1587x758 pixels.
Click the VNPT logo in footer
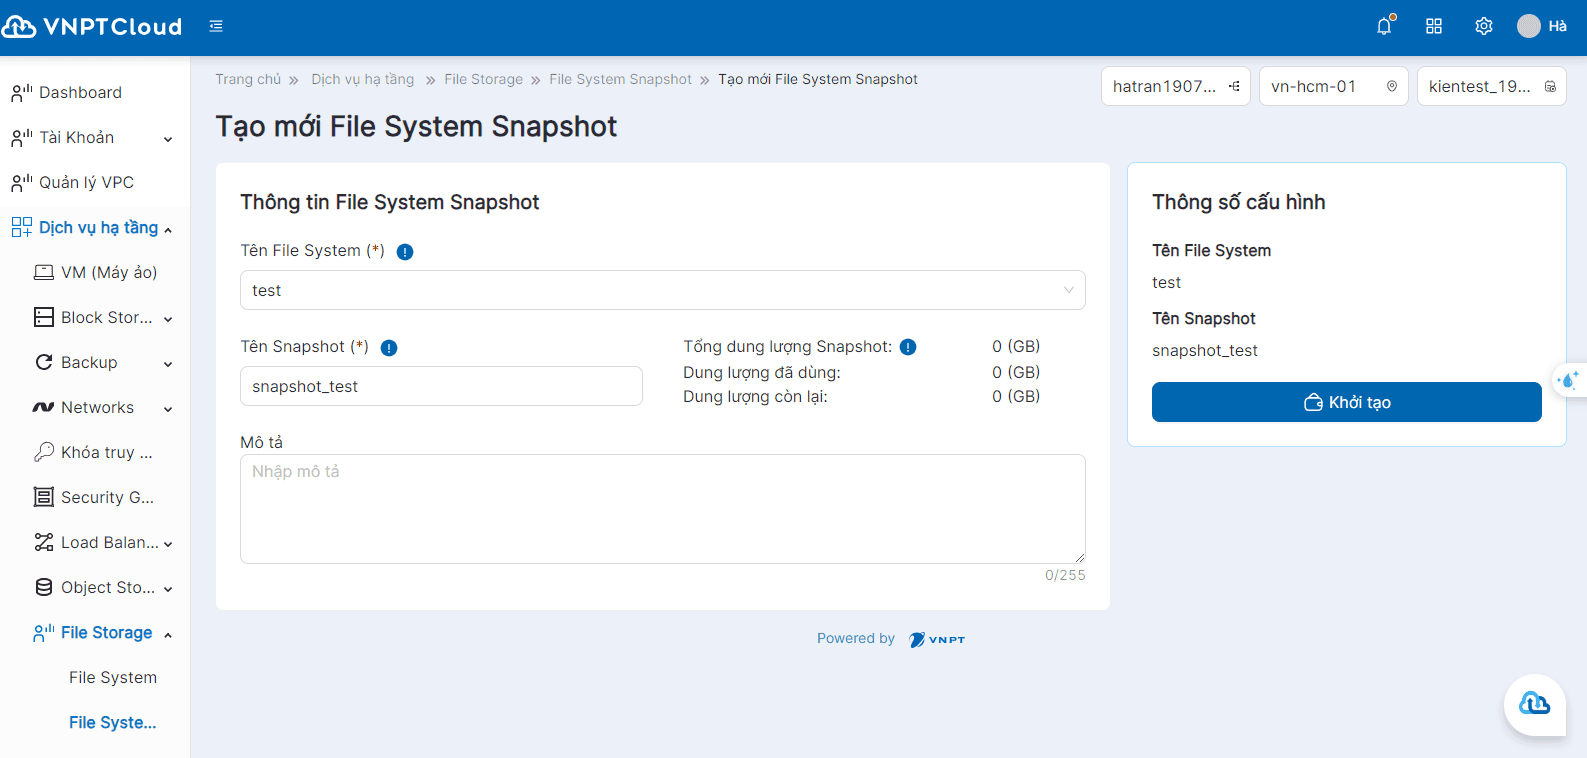(937, 639)
